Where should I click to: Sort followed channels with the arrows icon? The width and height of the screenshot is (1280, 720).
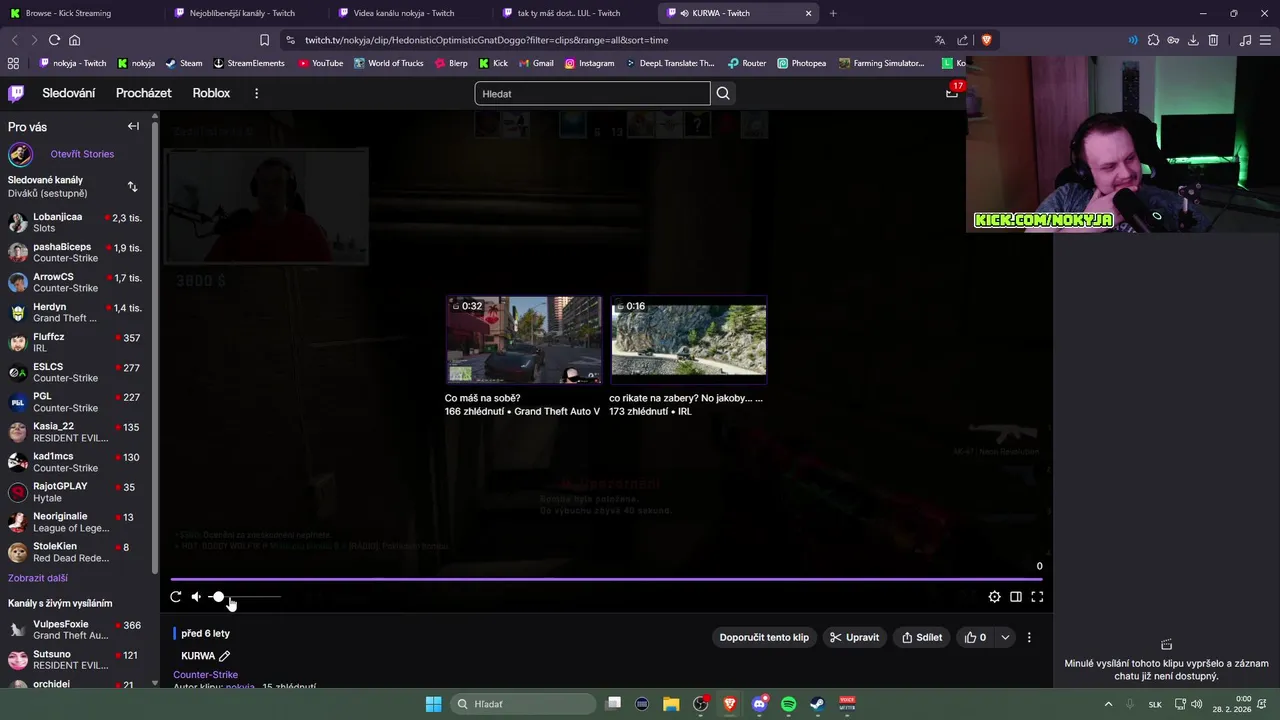click(132, 187)
